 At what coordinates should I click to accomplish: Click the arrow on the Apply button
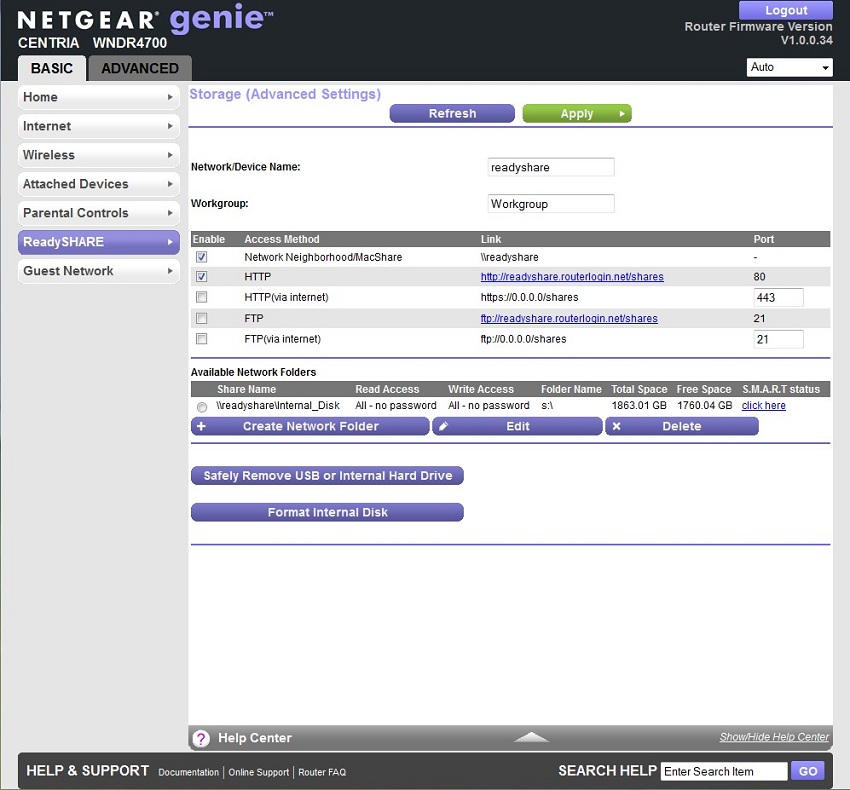(x=622, y=114)
